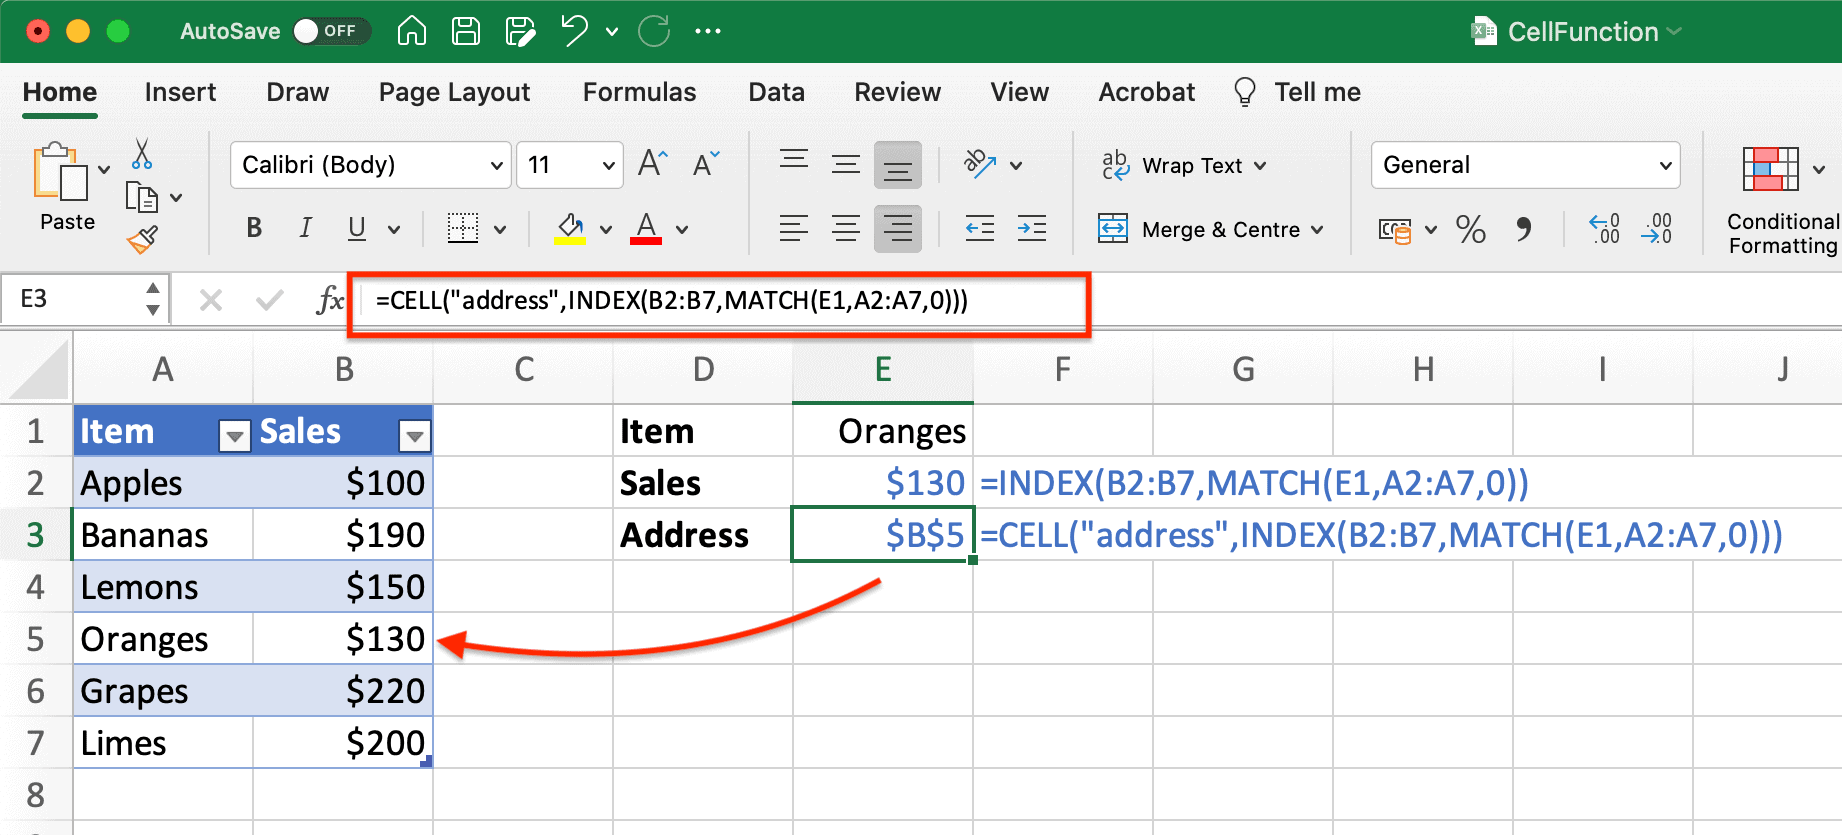
Task: Click the Home icon in title bar
Action: coord(412,31)
